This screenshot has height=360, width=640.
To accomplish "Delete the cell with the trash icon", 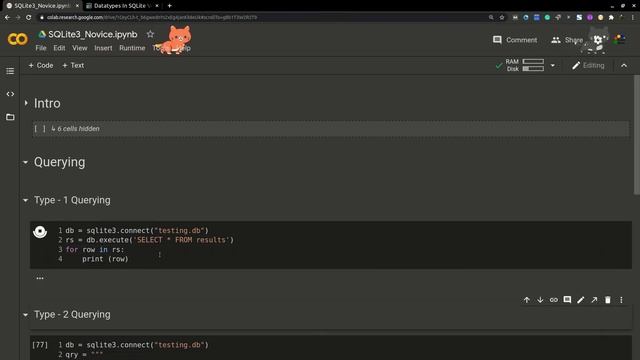I will (608, 300).
